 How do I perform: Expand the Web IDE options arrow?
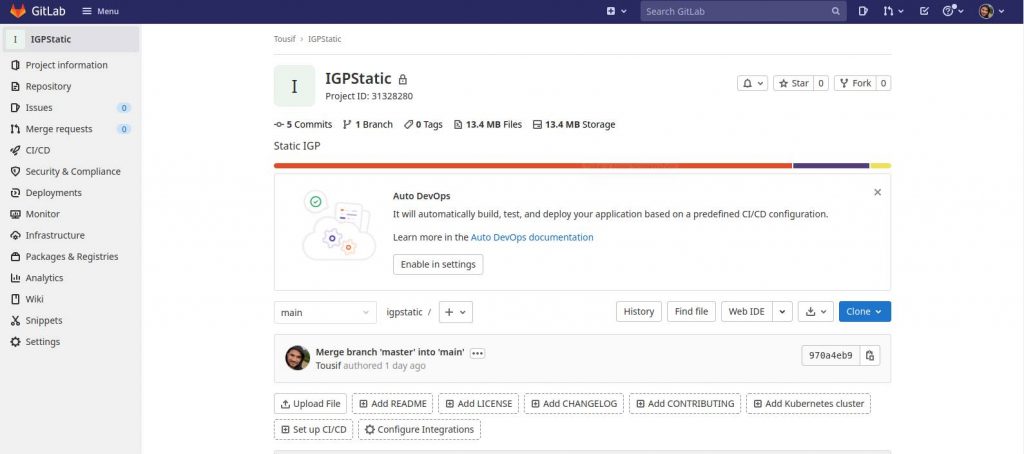[x=782, y=312]
